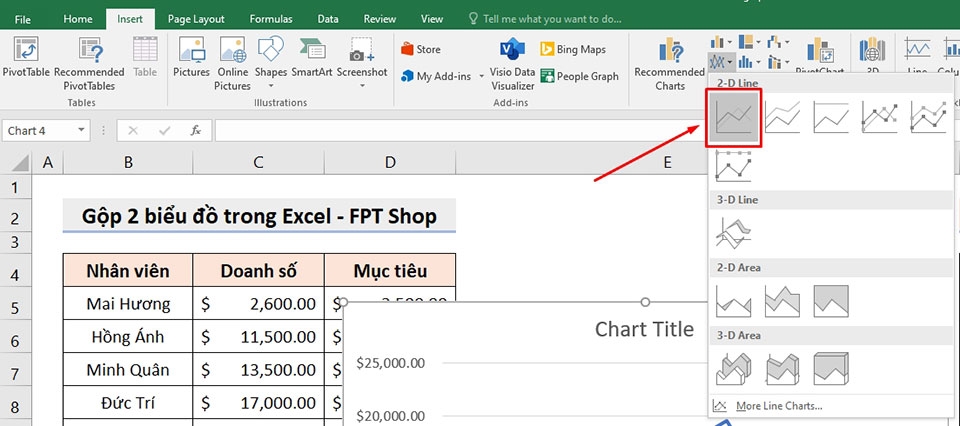960x426 pixels.
Task: Open the 3D Map tool
Action: coord(872,55)
